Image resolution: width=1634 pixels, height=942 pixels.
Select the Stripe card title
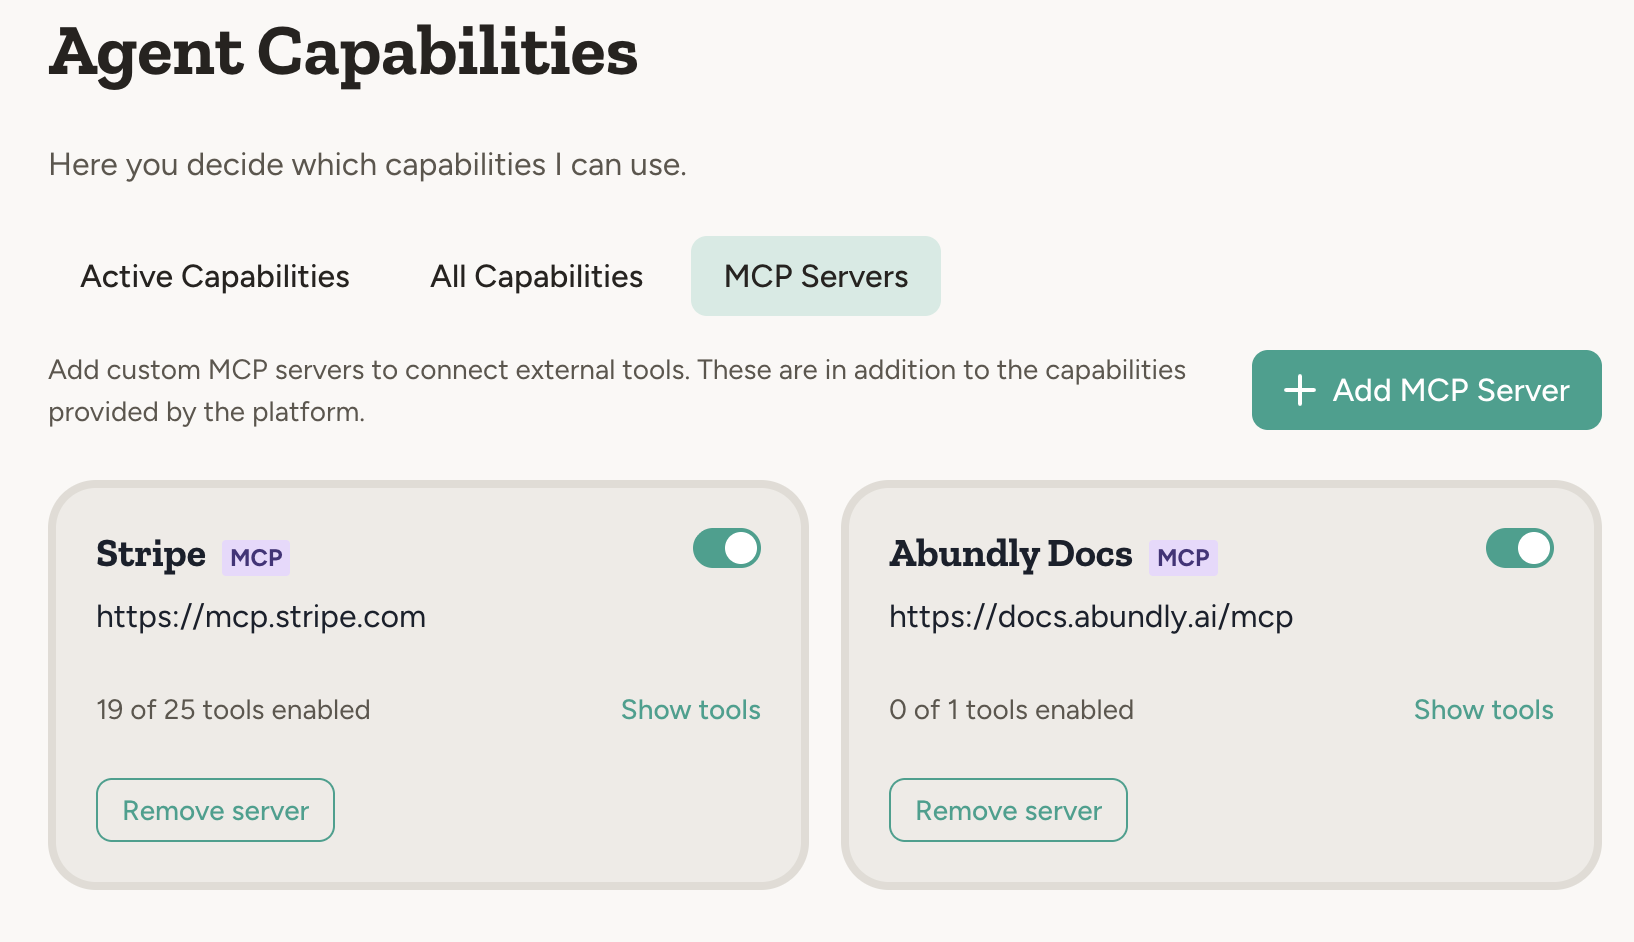click(x=151, y=554)
